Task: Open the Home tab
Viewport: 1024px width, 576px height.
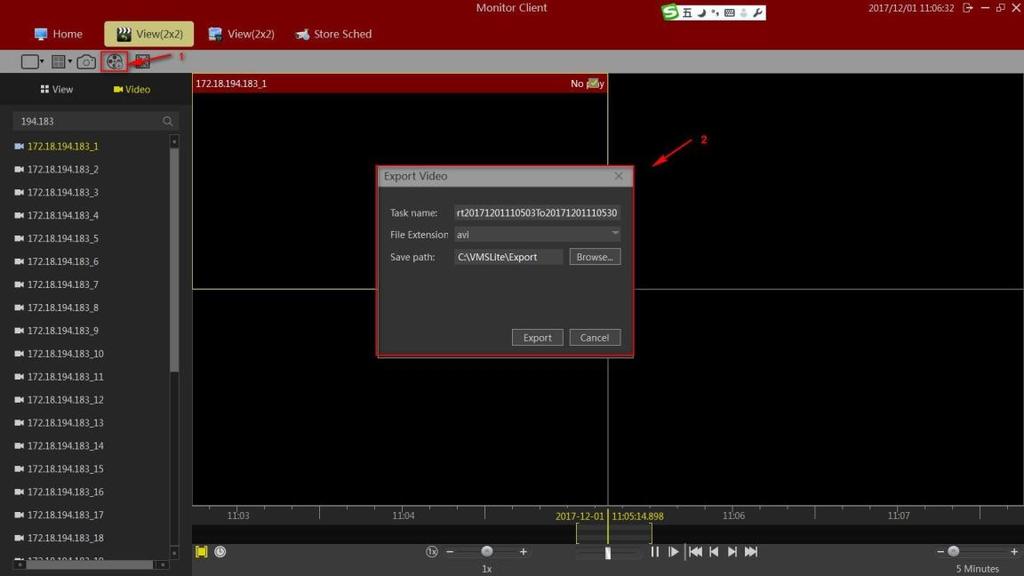Action: tap(58, 34)
